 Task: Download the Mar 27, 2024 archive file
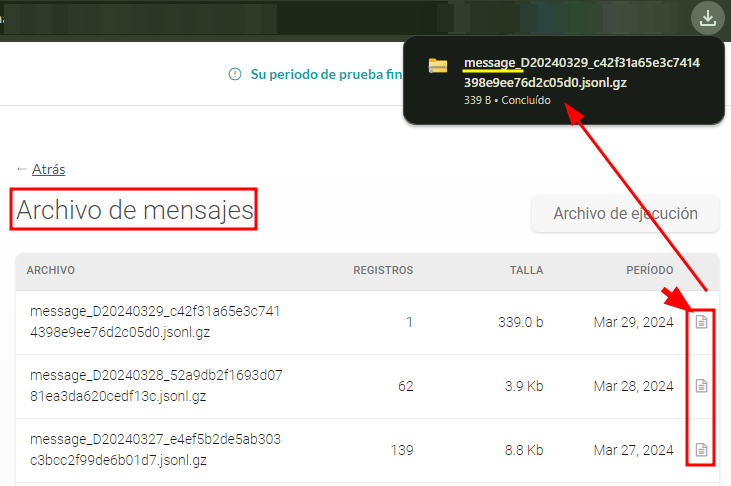coord(701,450)
